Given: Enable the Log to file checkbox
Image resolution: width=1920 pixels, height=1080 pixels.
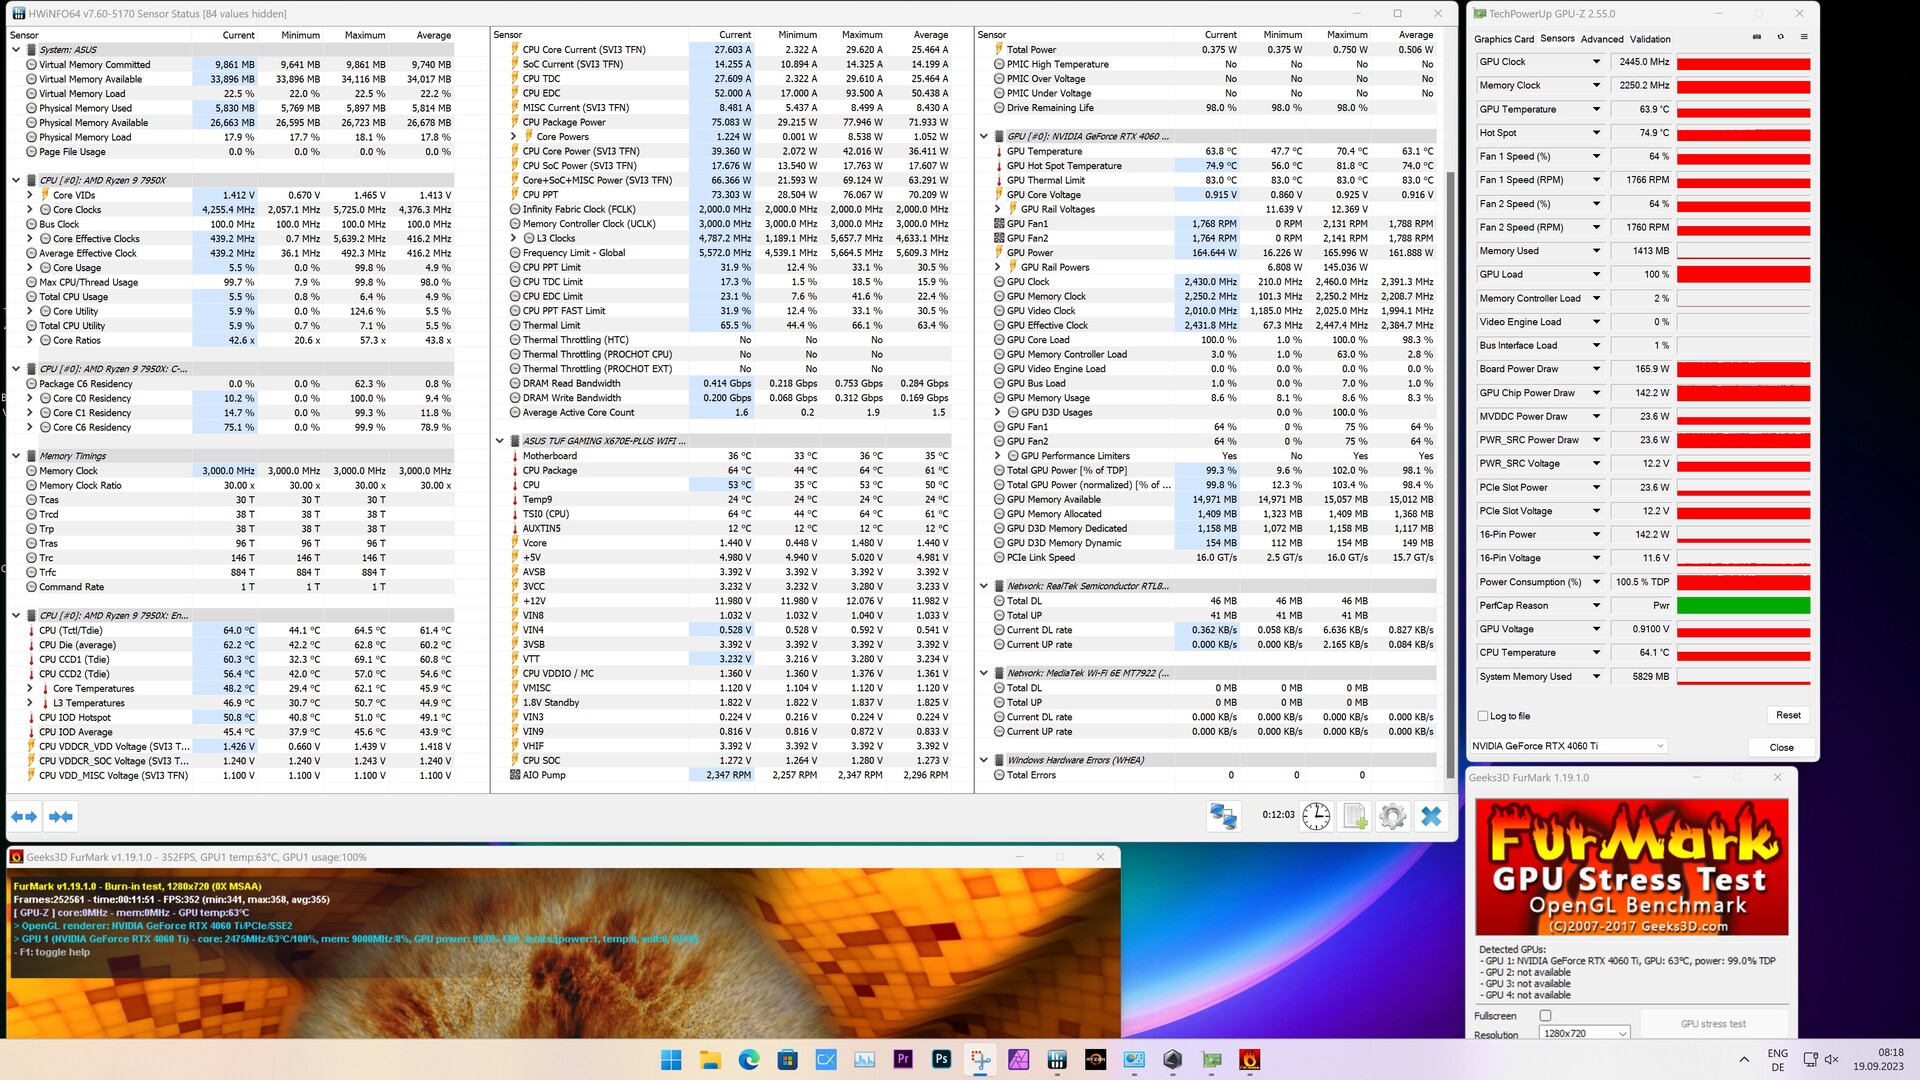Looking at the screenshot, I should (1483, 716).
